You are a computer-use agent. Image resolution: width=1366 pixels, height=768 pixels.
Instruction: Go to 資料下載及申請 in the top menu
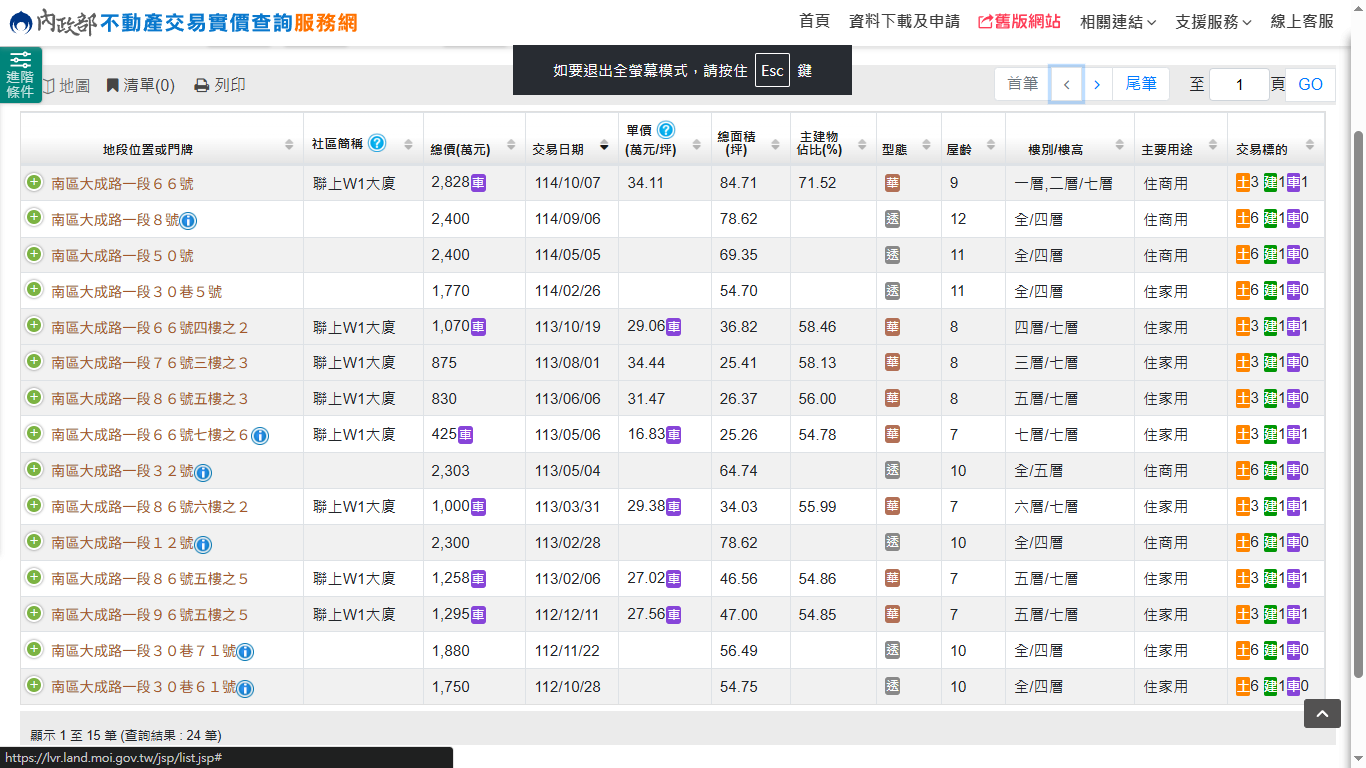pyautogui.click(x=904, y=22)
